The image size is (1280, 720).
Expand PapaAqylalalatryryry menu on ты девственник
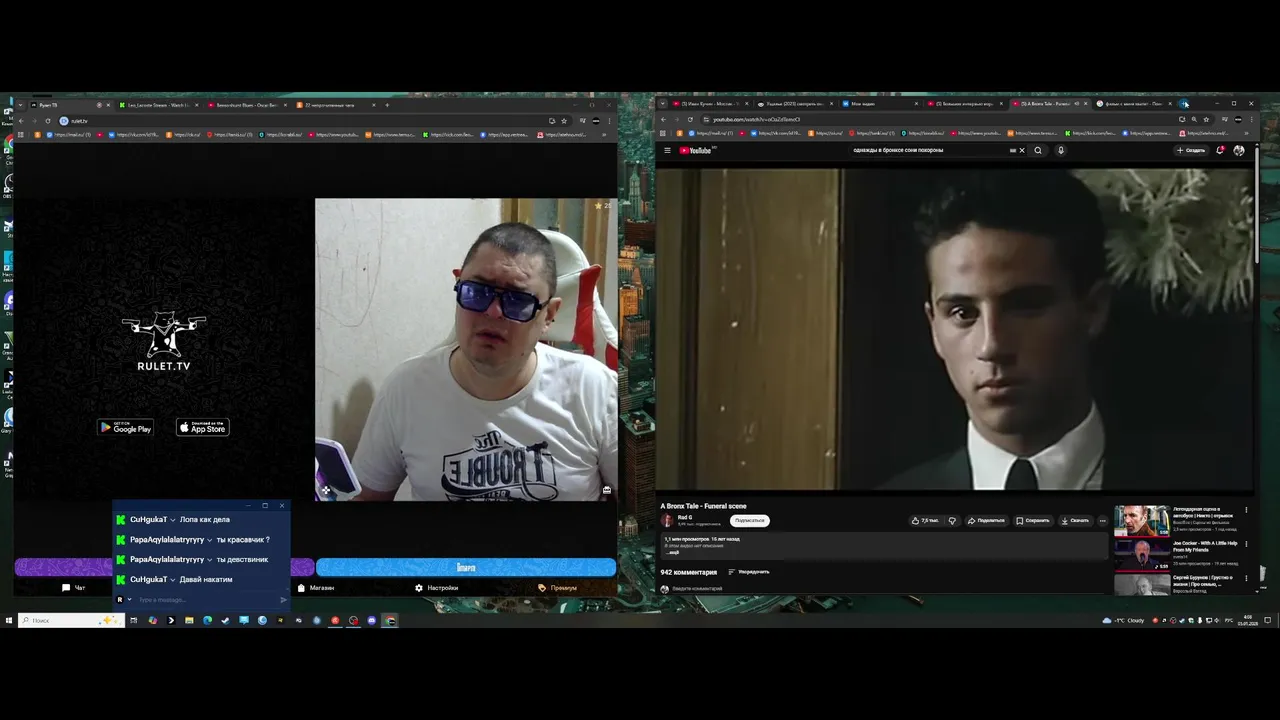click(x=208, y=560)
